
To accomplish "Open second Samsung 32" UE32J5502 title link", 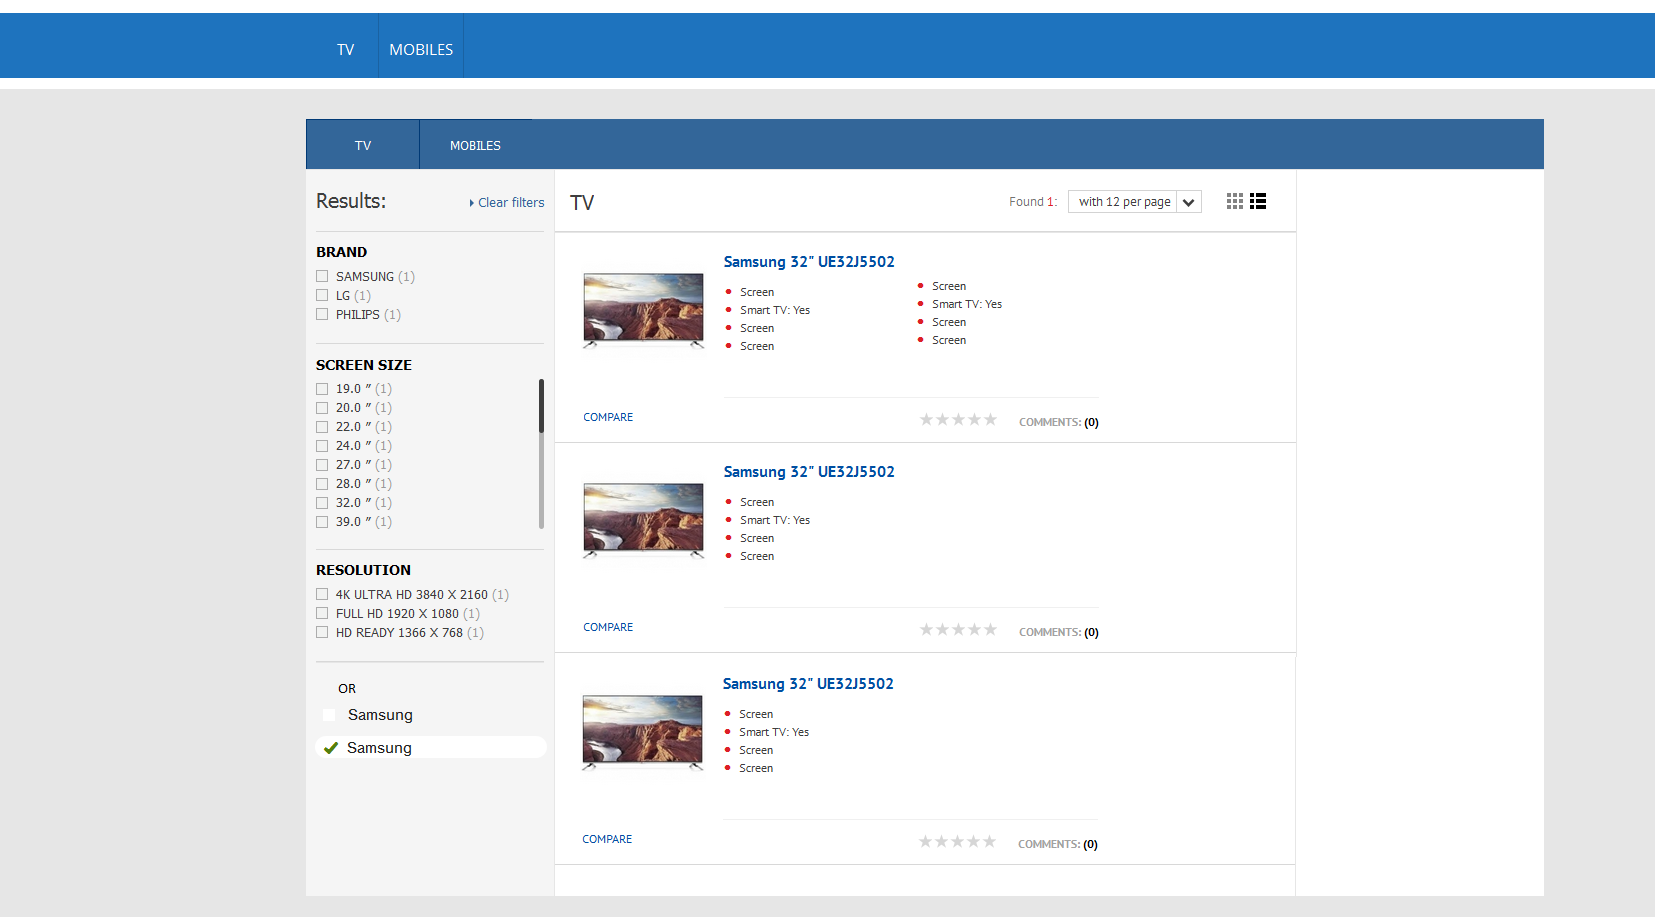I will [809, 472].
